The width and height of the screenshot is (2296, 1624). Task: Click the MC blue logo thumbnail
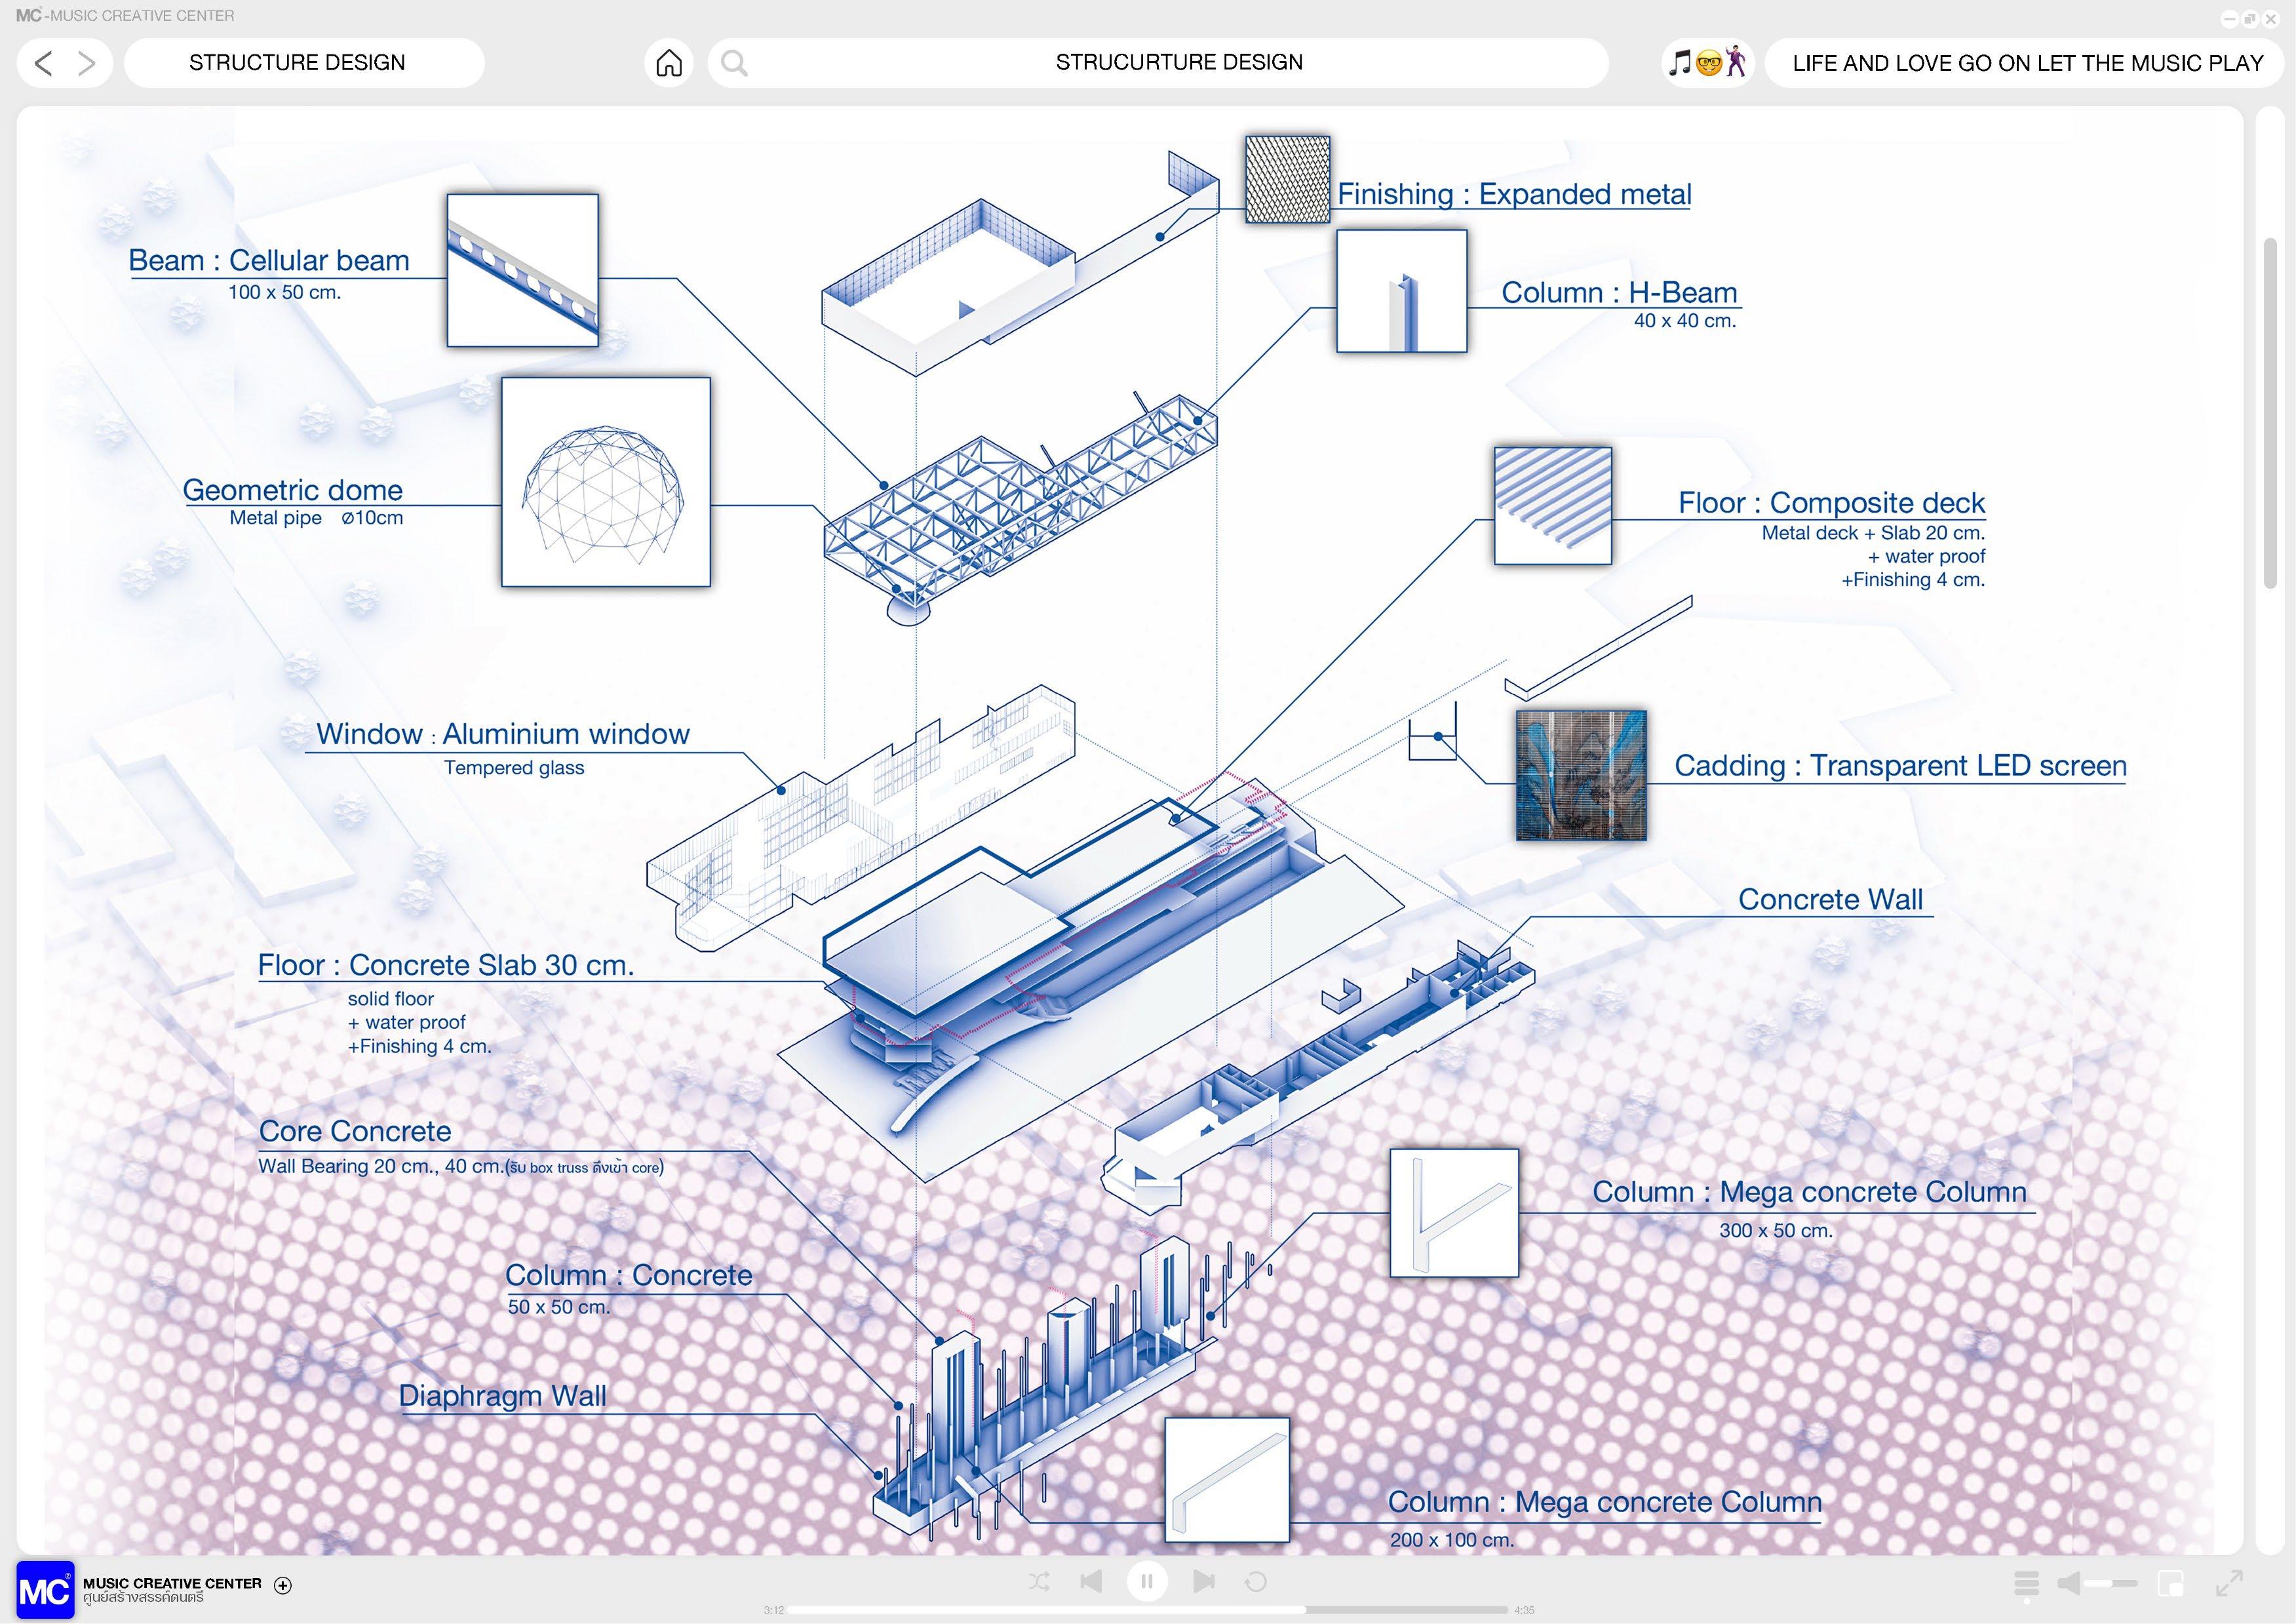45,1589
